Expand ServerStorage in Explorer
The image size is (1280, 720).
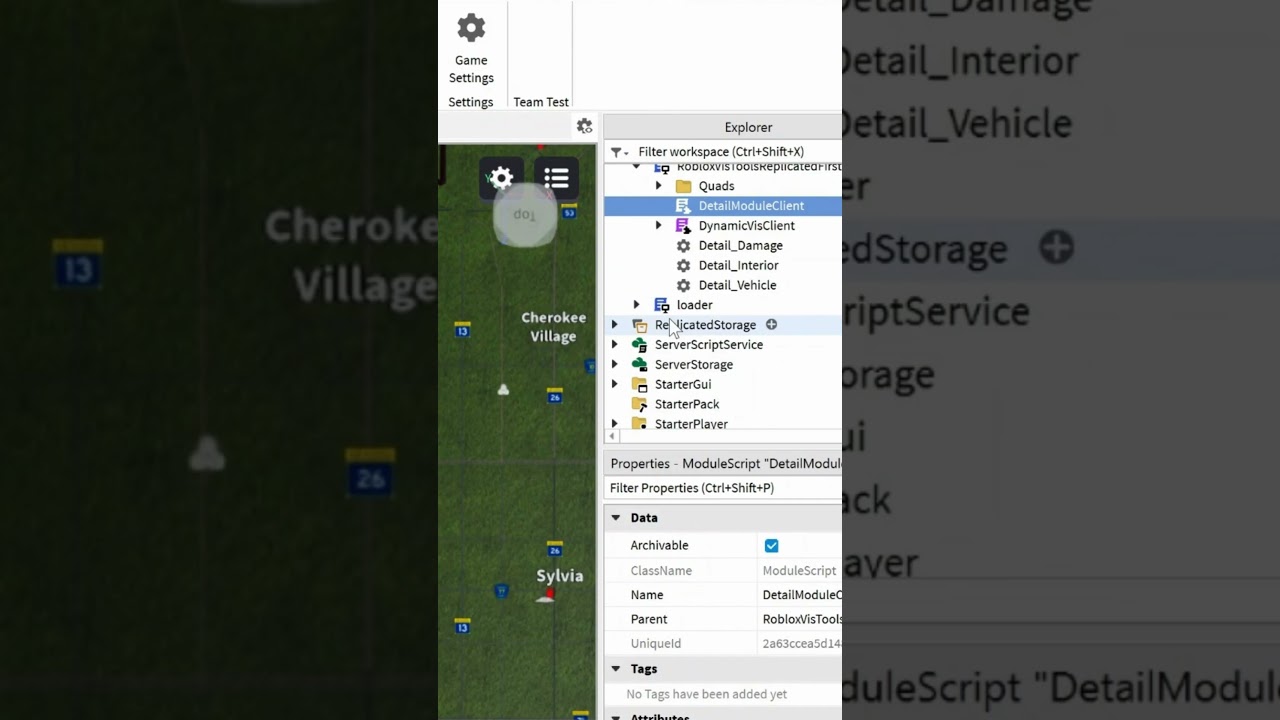coord(614,364)
